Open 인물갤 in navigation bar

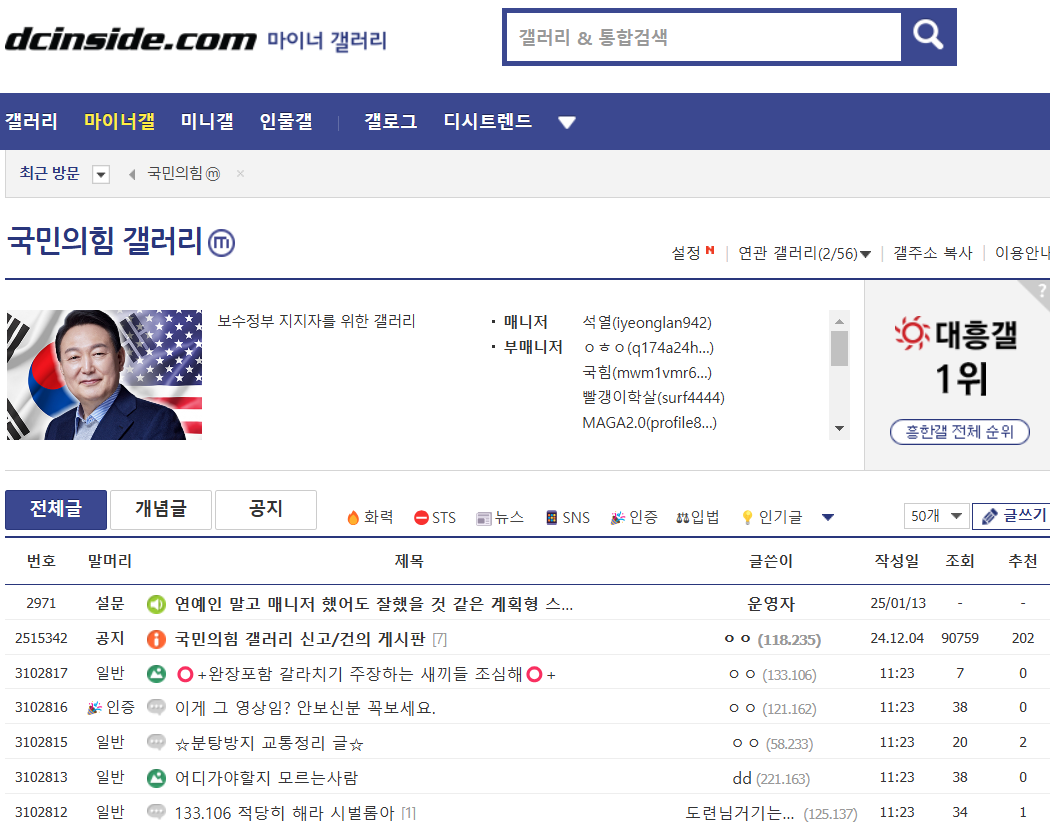point(286,121)
